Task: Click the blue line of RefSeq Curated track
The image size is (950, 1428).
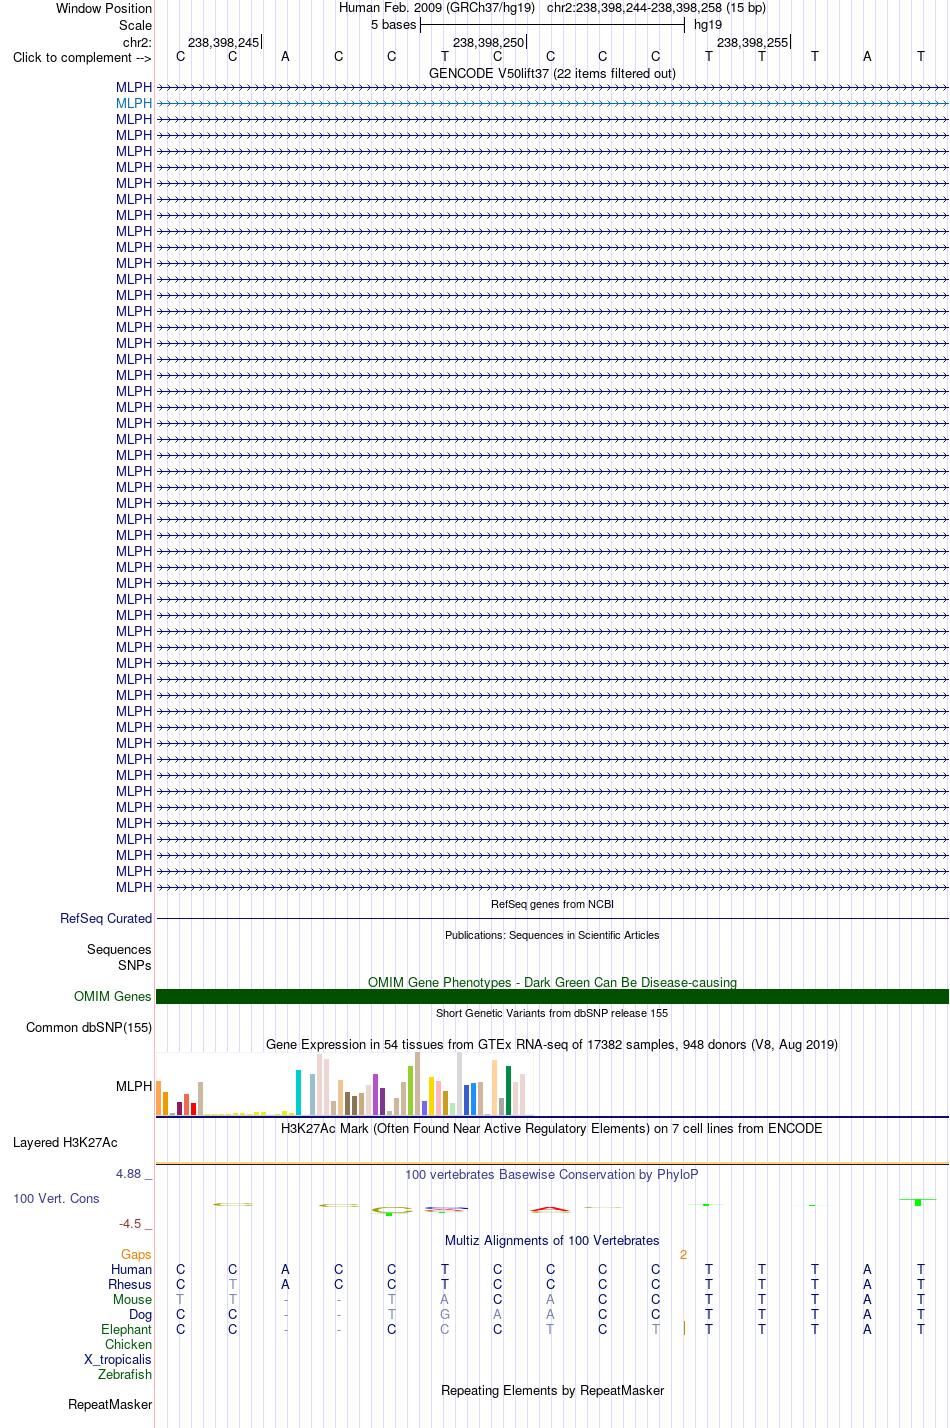Action: (x=552, y=918)
